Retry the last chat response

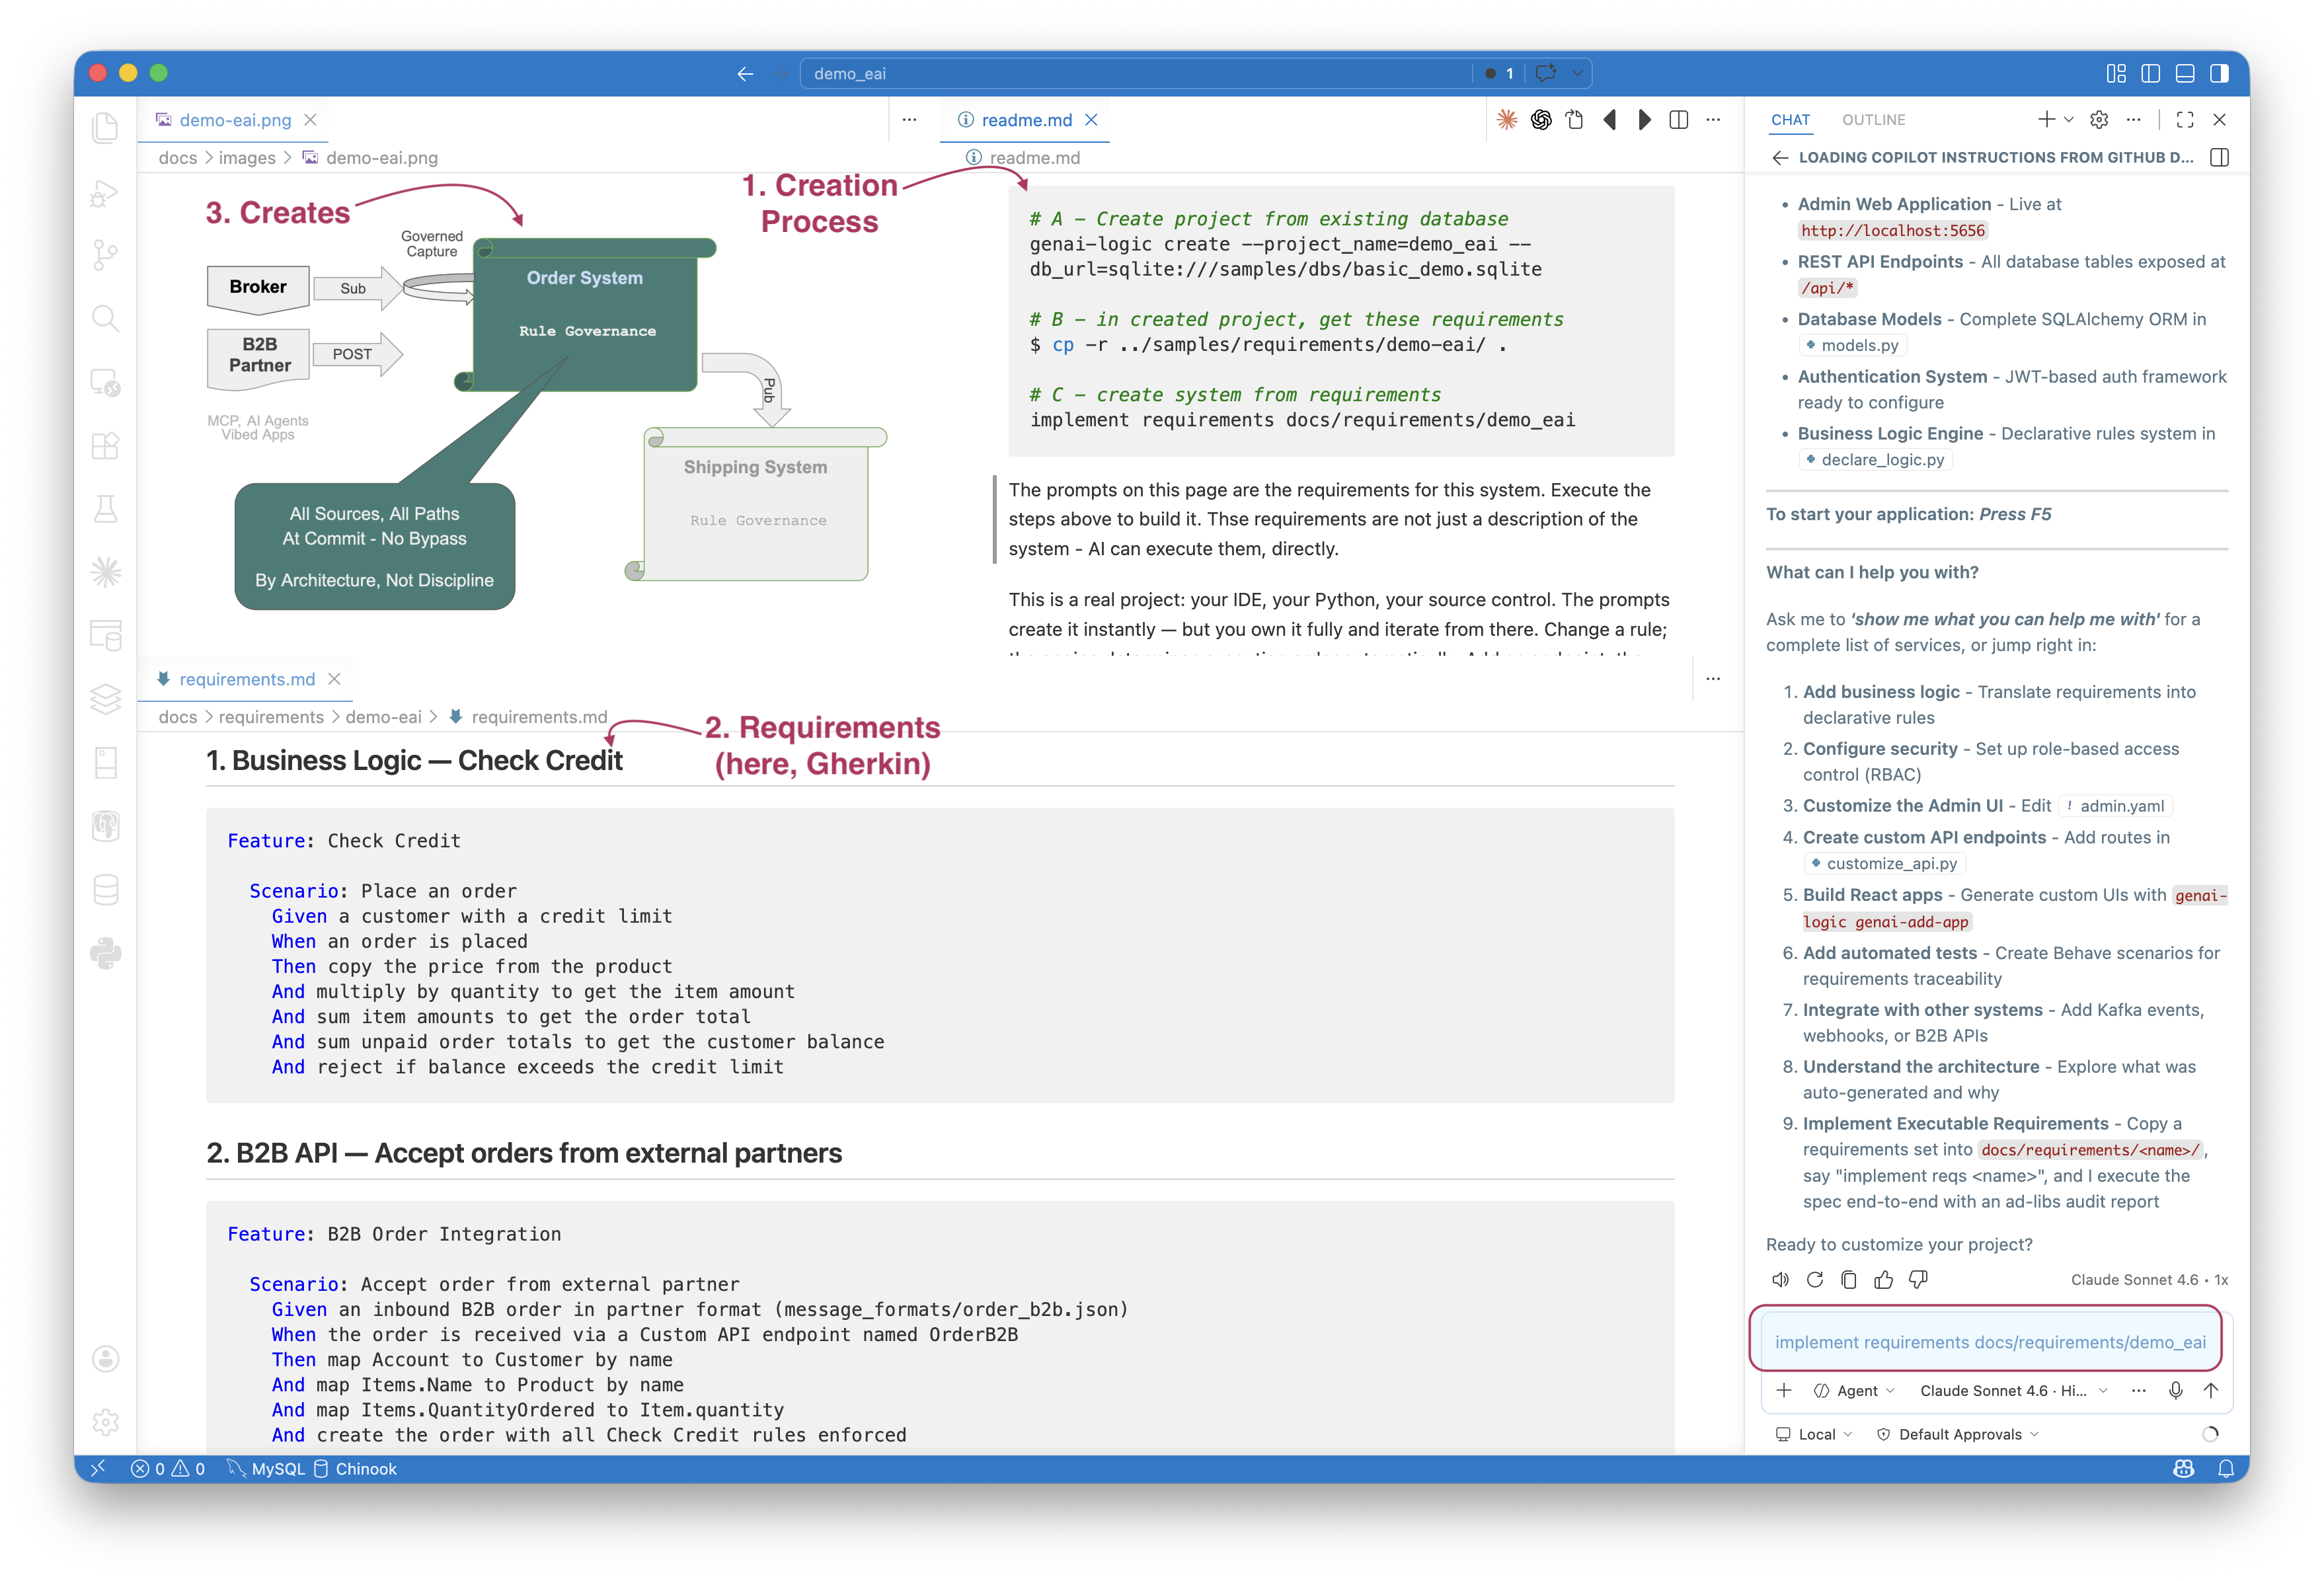coord(1815,1280)
